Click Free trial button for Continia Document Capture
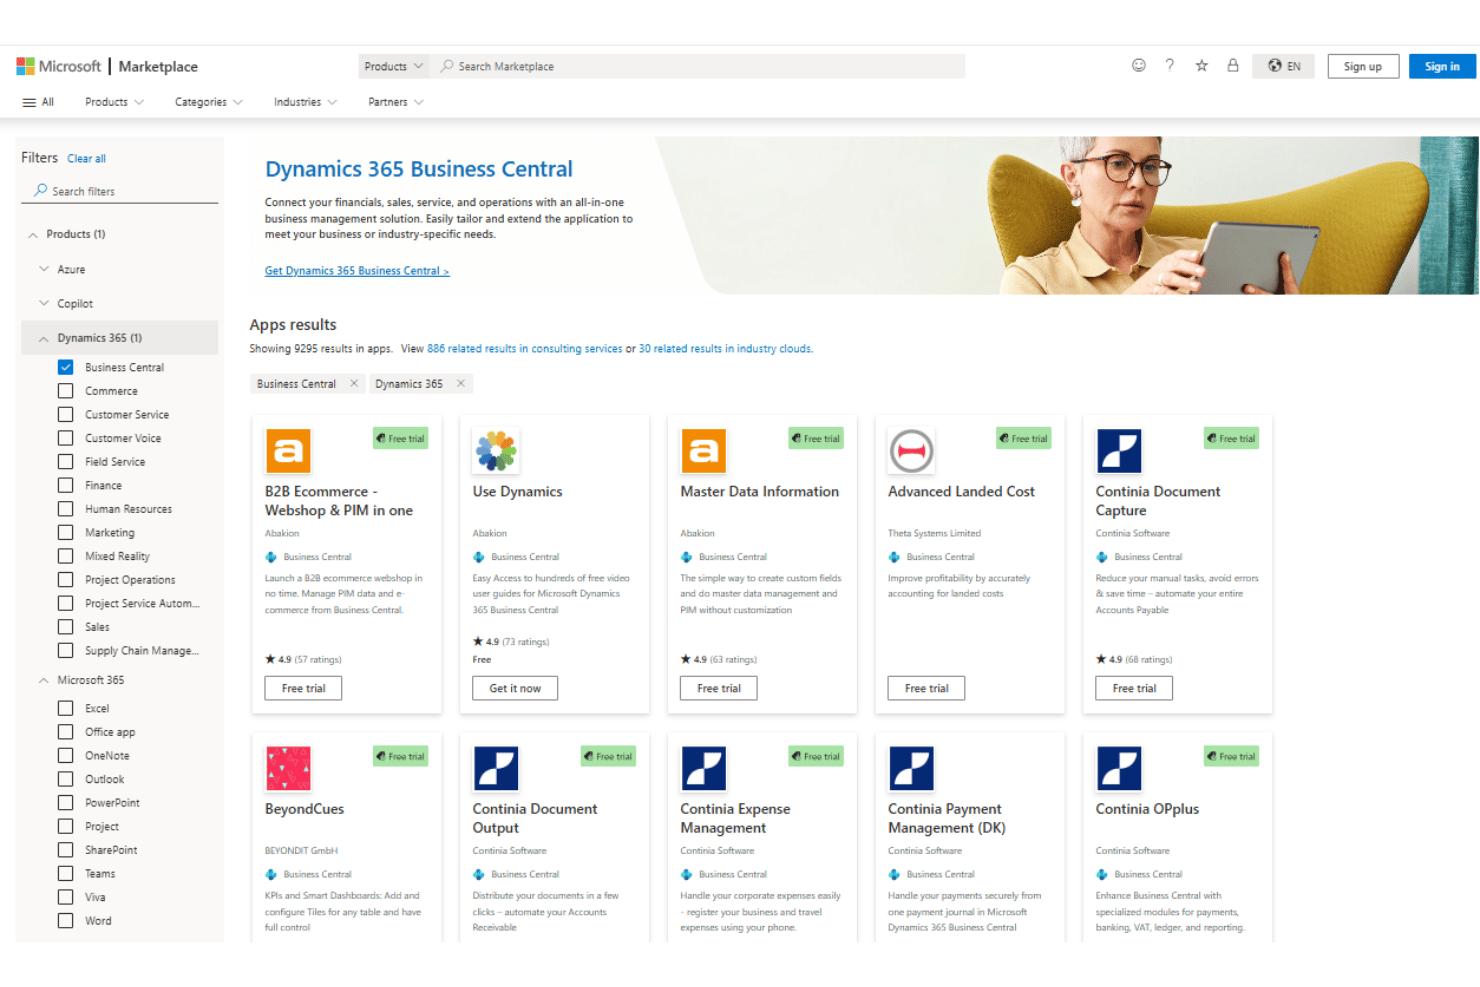The image size is (1480, 987). pos(1134,688)
